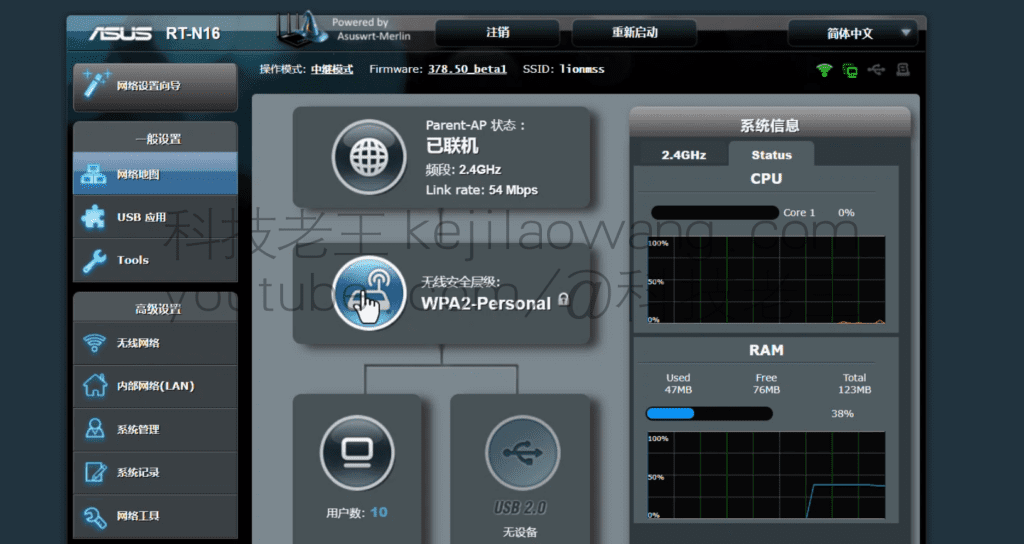Viewport: 1024px width, 544px height.
Task: Click the green client status icon
Action: pos(850,70)
